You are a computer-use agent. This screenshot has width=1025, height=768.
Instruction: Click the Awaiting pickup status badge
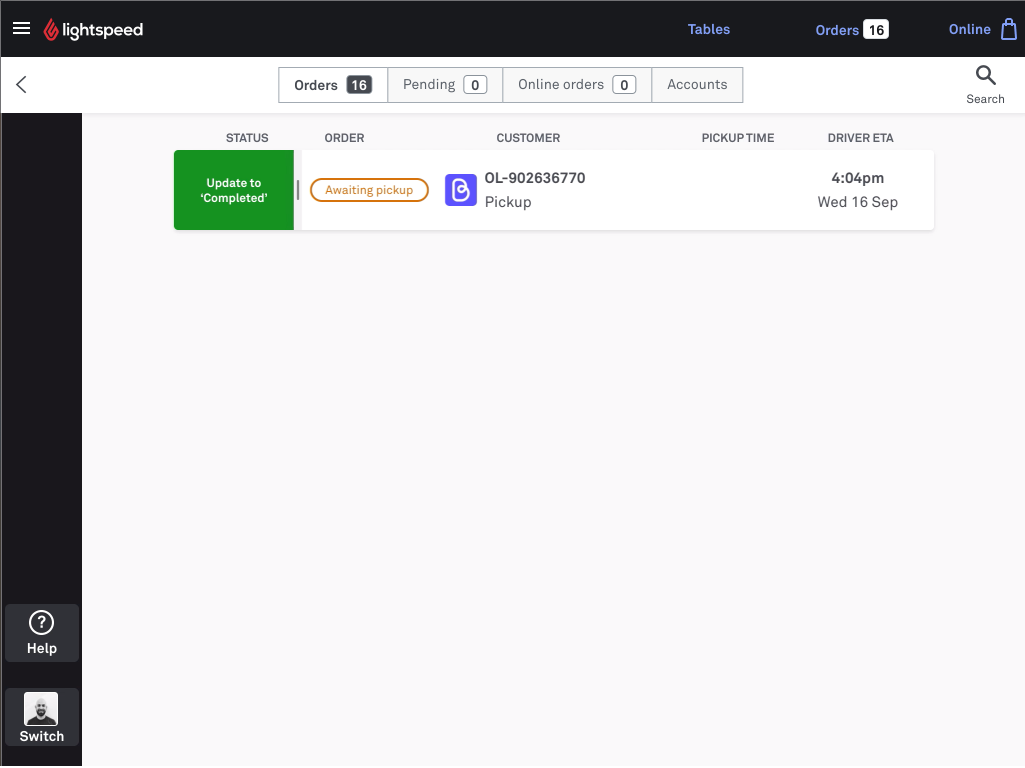(x=369, y=190)
